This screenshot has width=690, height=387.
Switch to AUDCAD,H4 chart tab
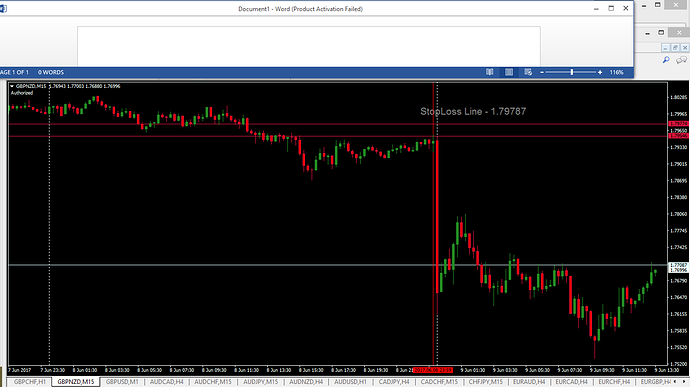click(x=166, y=382)
